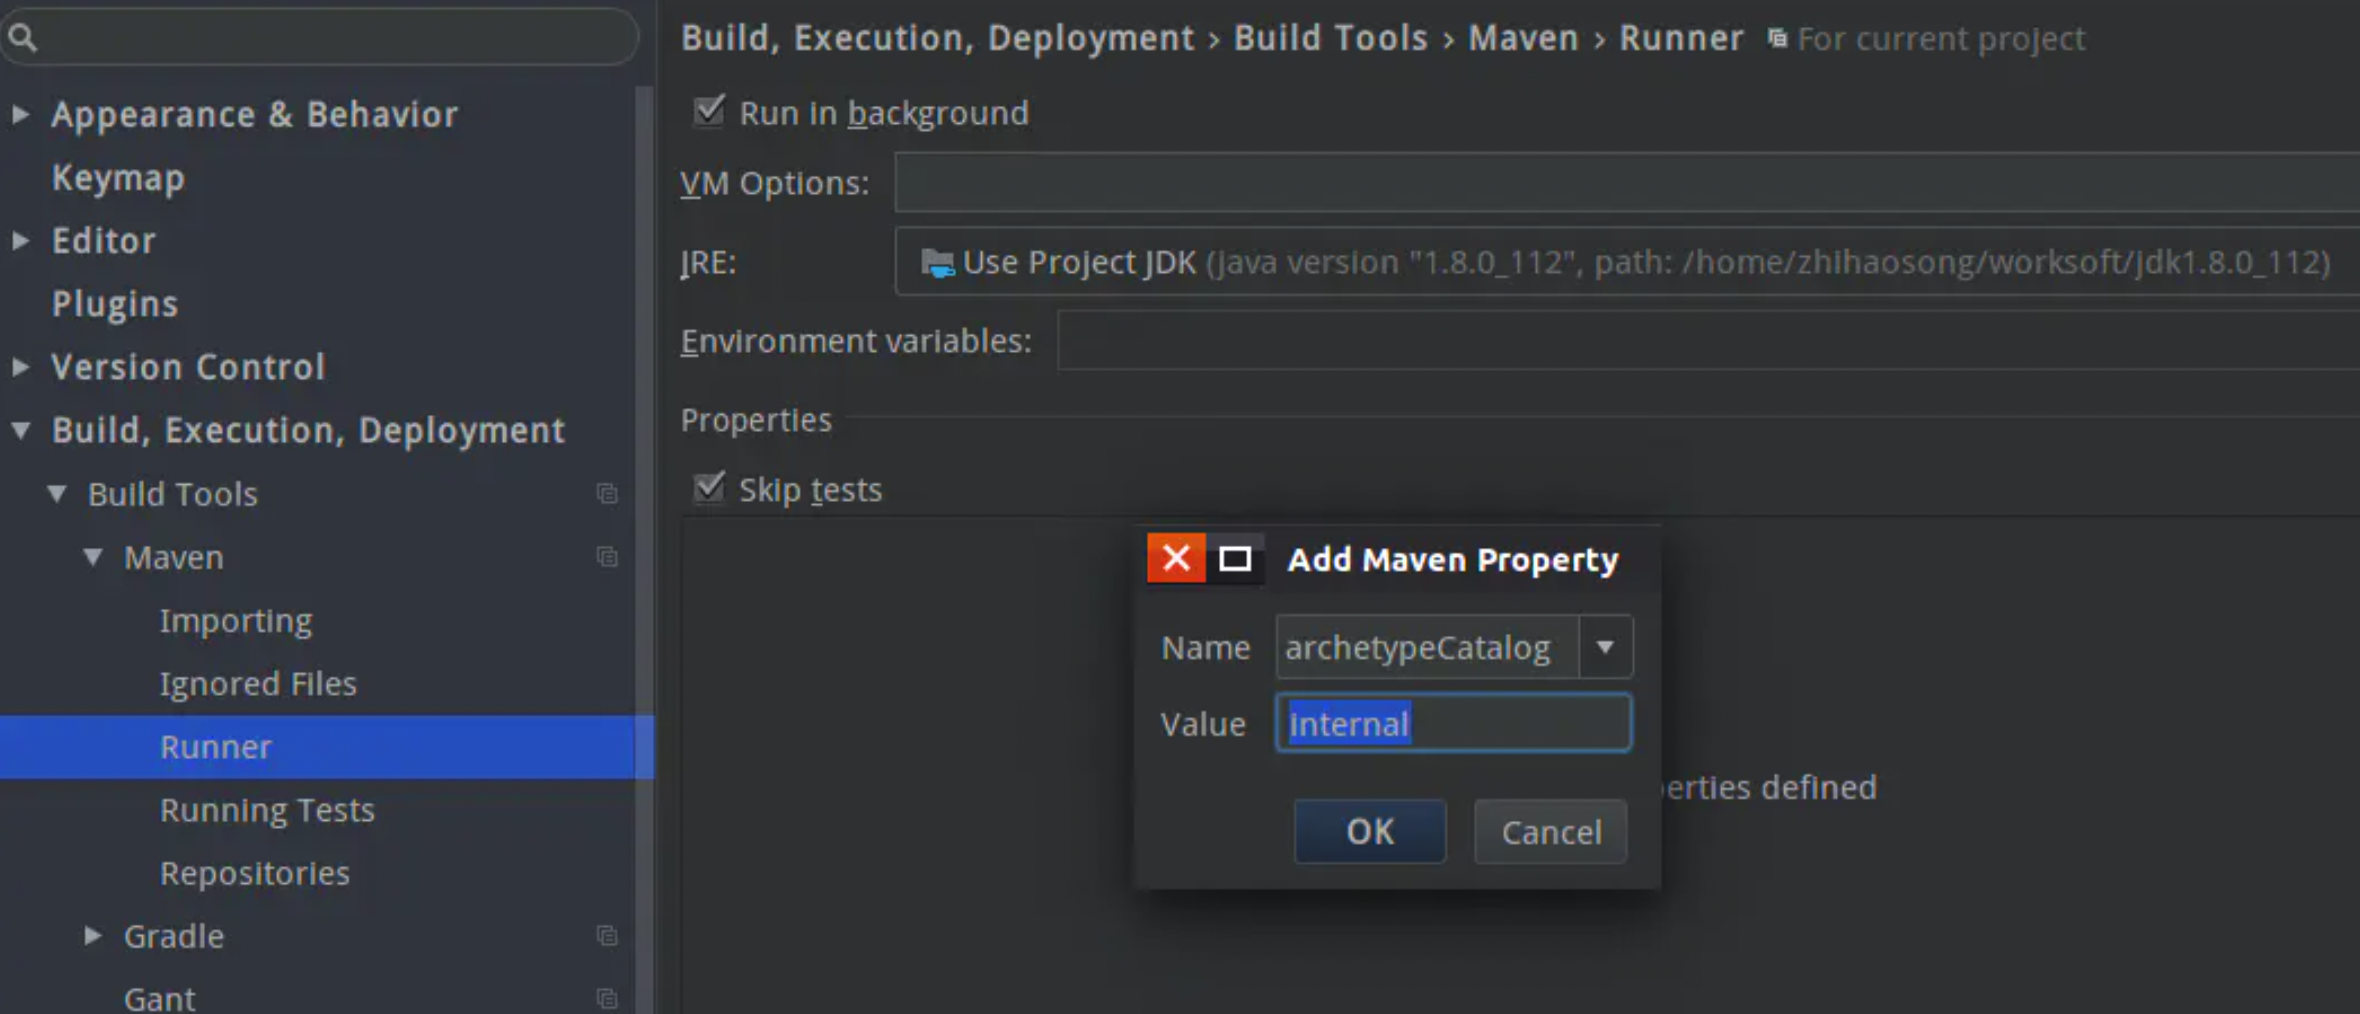The image size is (2360, 1014).
Task: Expand the Editor section
Action: pos(20,241)
